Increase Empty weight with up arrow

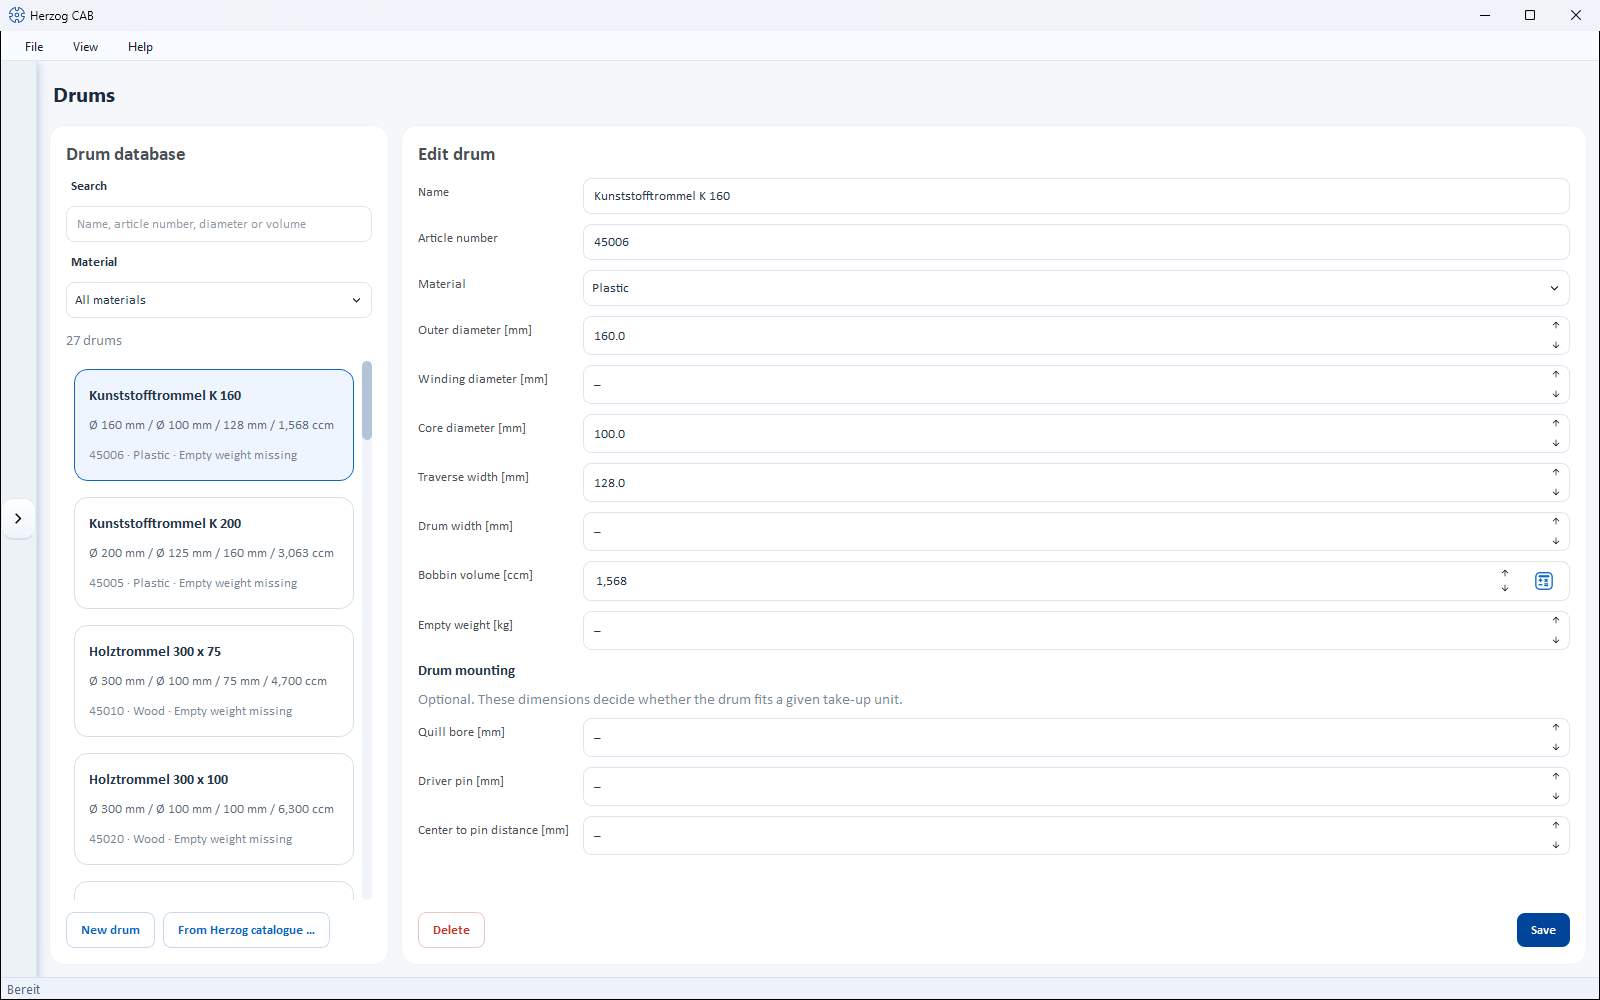click(x=1556, y=621)
